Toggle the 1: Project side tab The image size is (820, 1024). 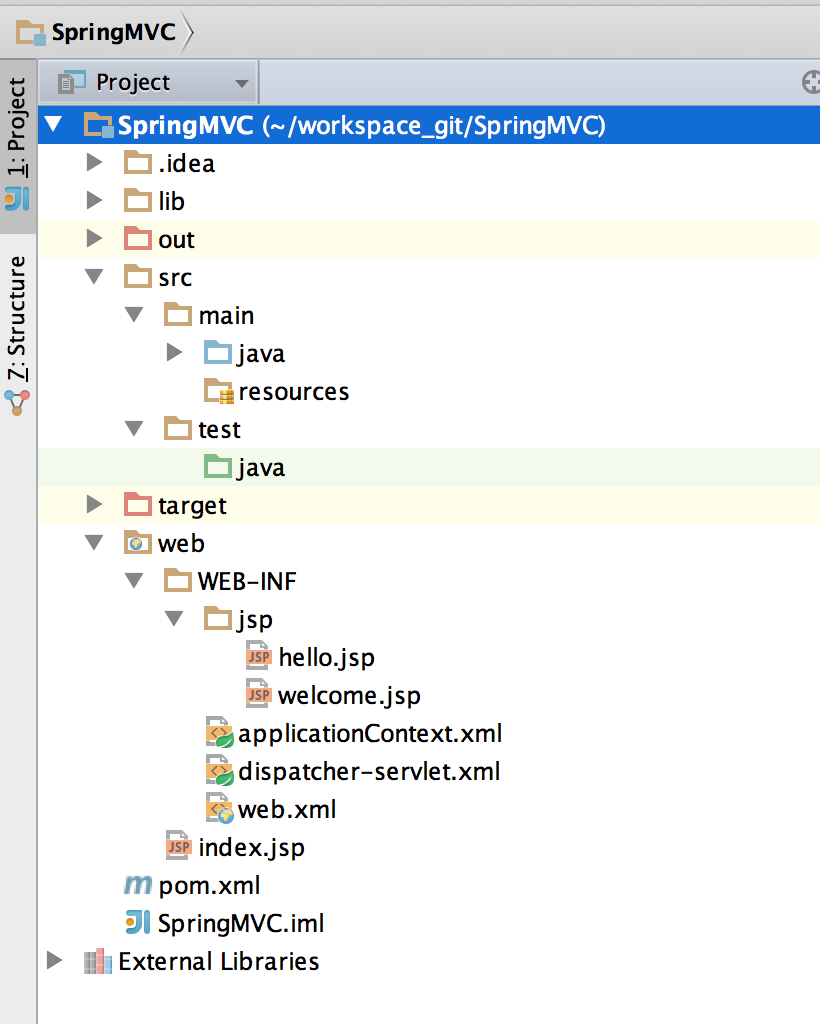click(x=18, y=140)
